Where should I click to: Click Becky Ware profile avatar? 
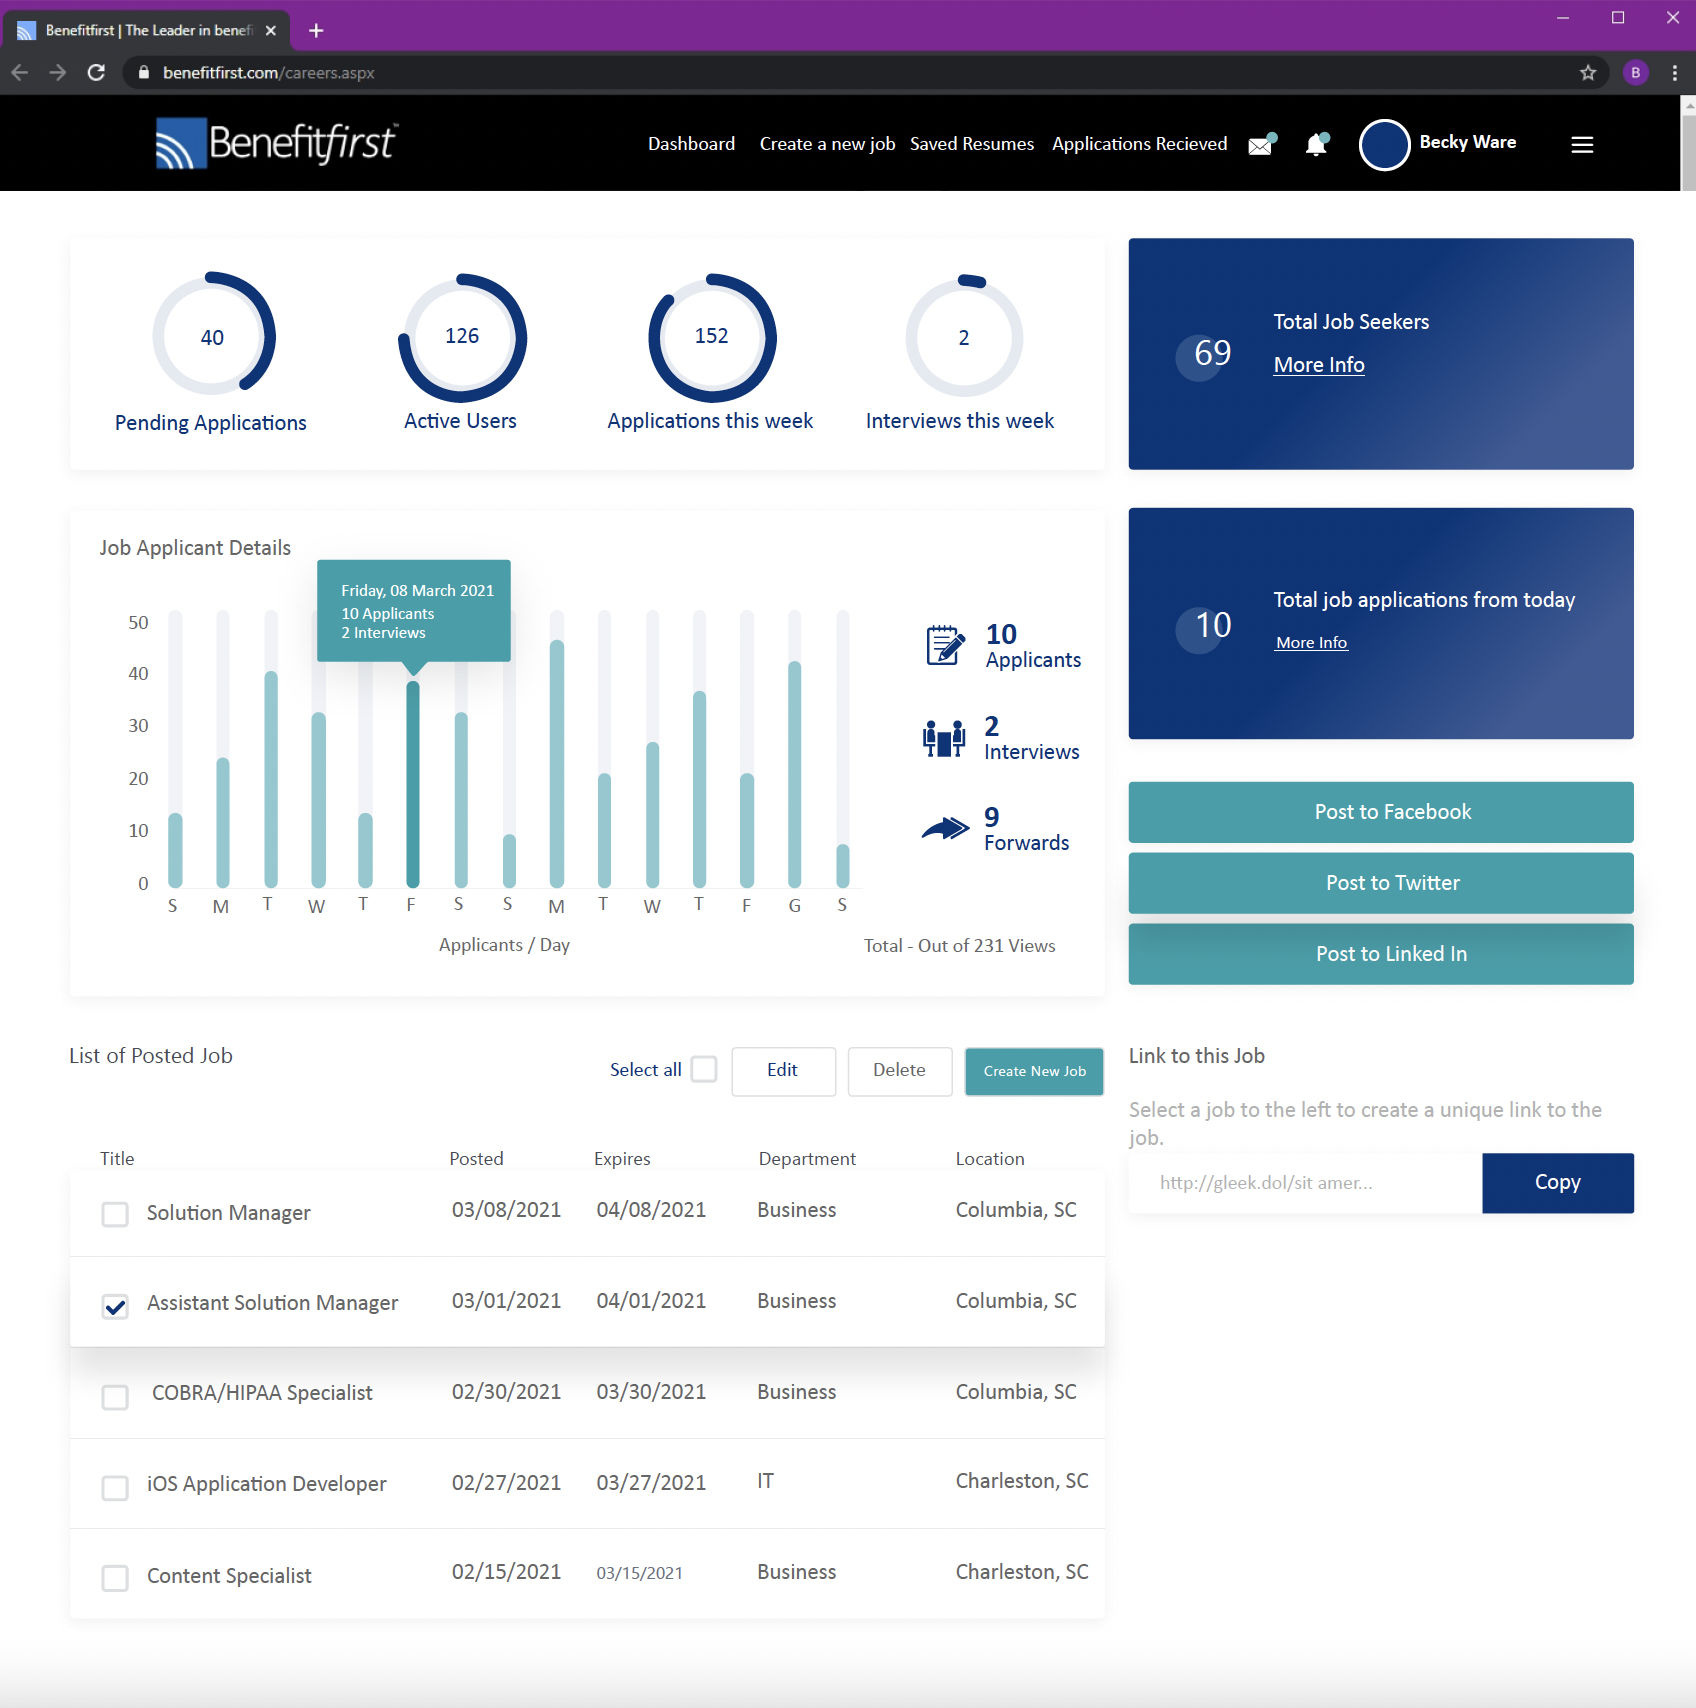(1384, 145)
